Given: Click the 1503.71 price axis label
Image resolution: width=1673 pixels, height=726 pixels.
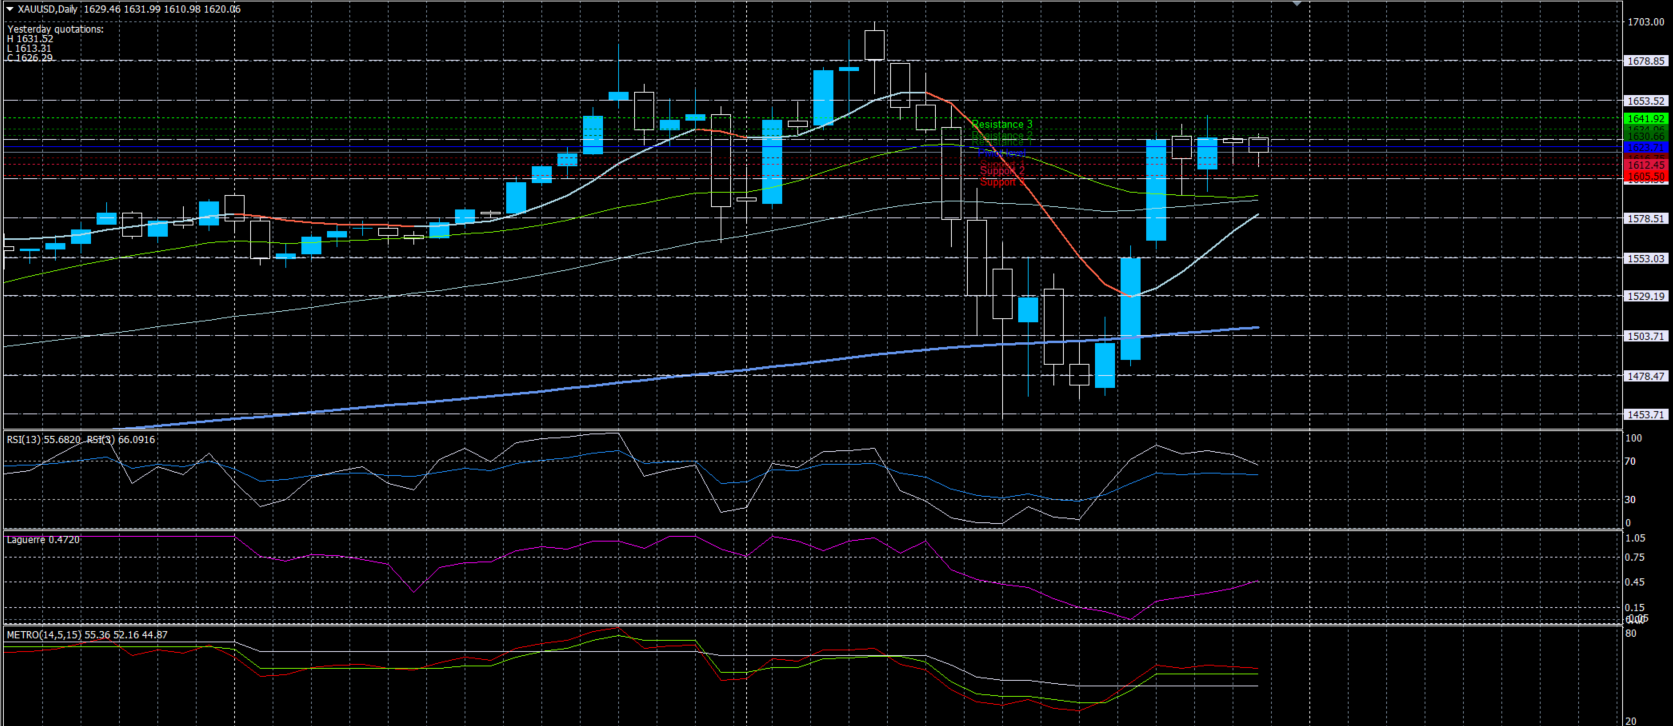Looking at the screenshot, I should 1646,336.
